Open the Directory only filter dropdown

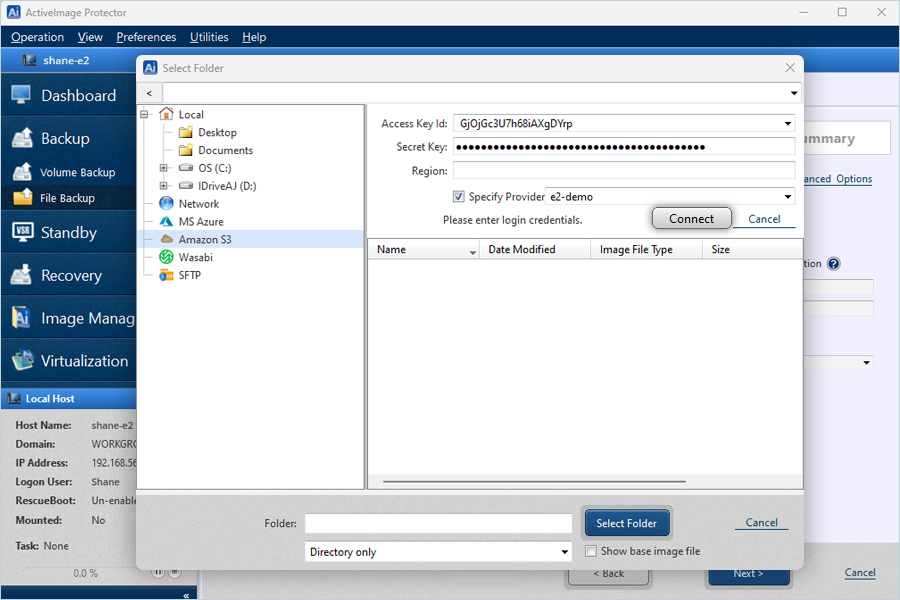(x=565, y=552)
